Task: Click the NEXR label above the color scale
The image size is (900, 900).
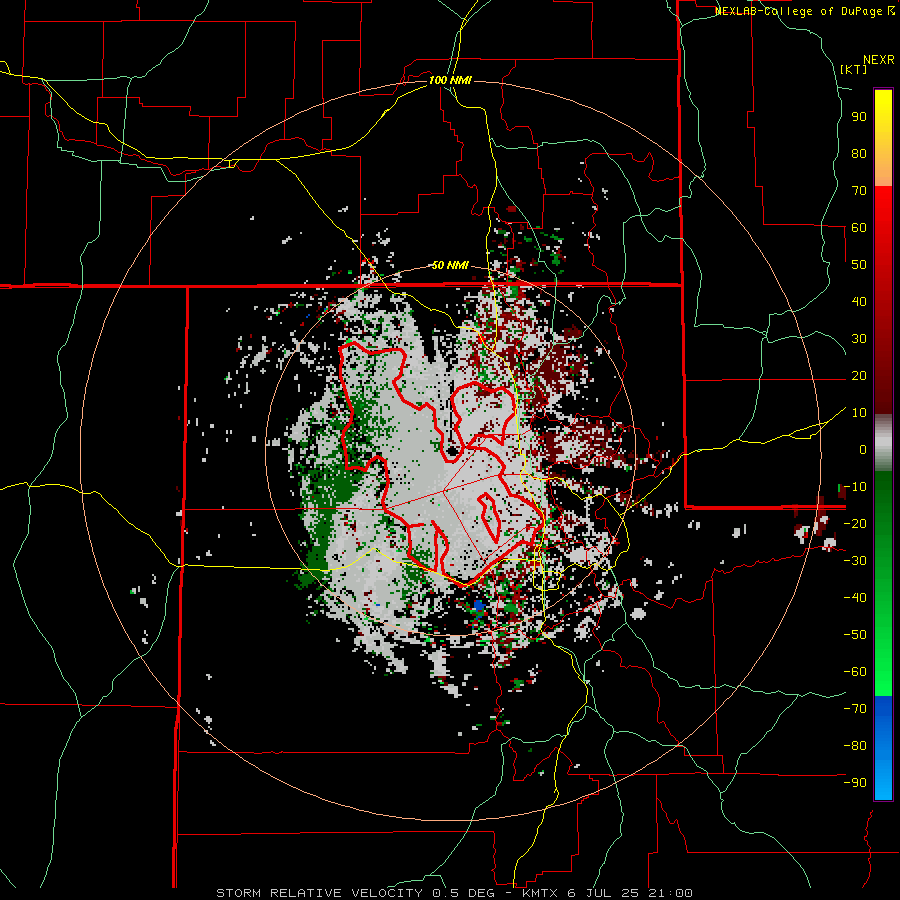Action: [x=878, y=60]
